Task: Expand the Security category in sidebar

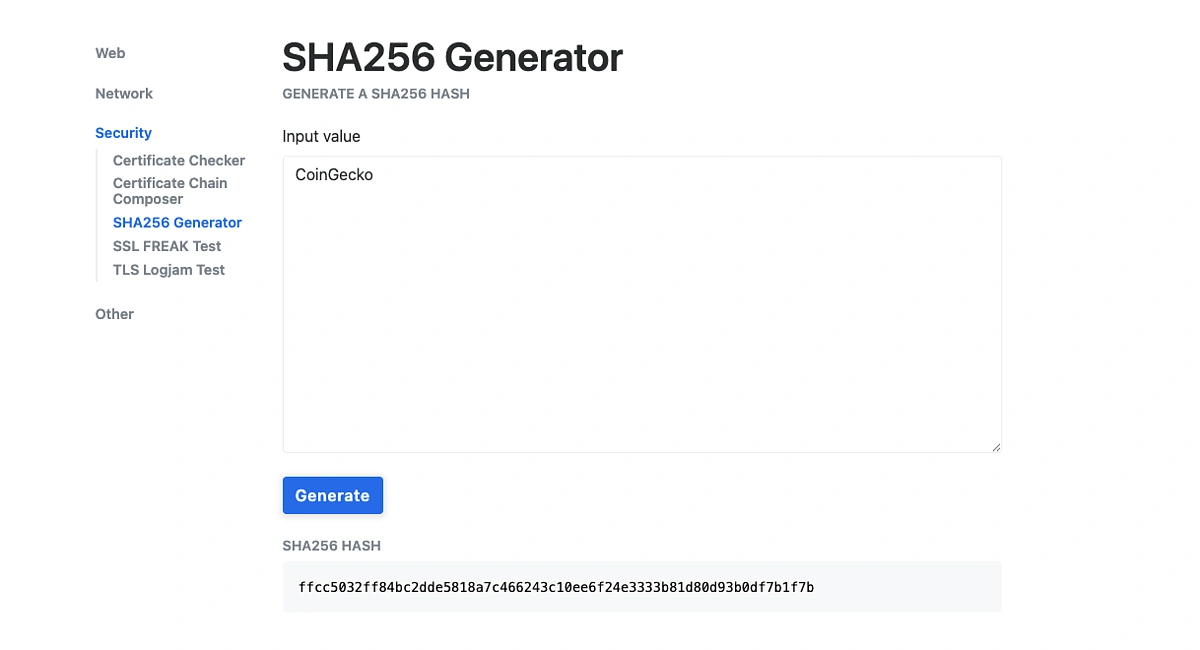Action: click(x=123, y=132)
